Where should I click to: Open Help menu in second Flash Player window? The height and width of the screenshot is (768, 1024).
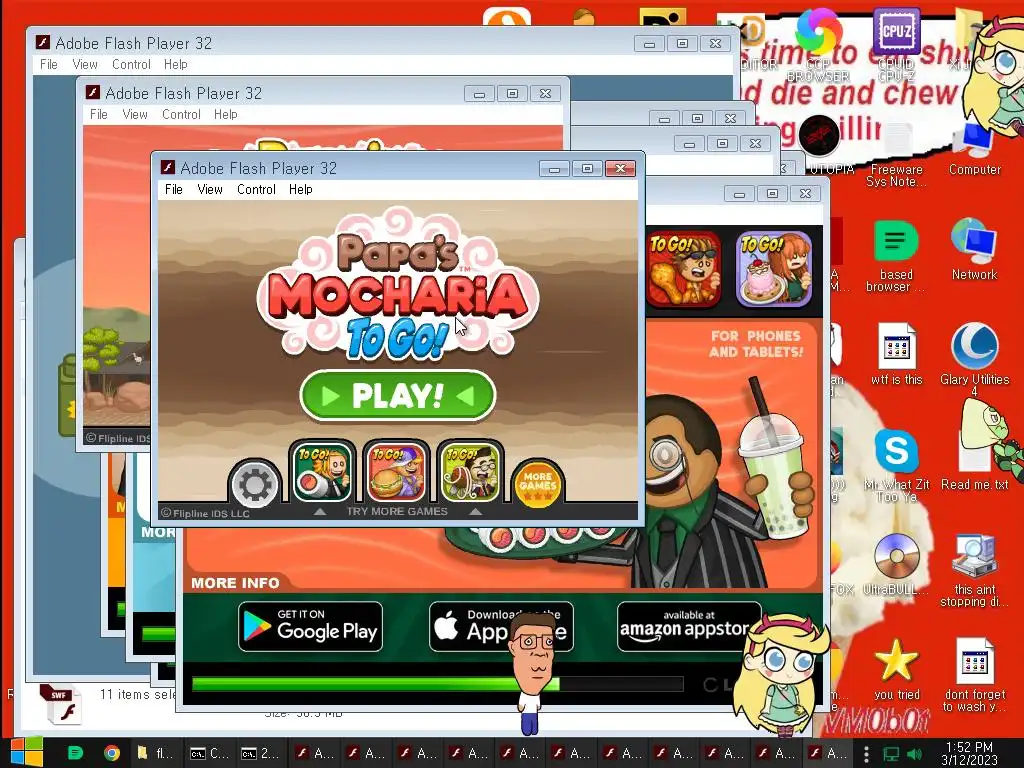click(225, 114)
